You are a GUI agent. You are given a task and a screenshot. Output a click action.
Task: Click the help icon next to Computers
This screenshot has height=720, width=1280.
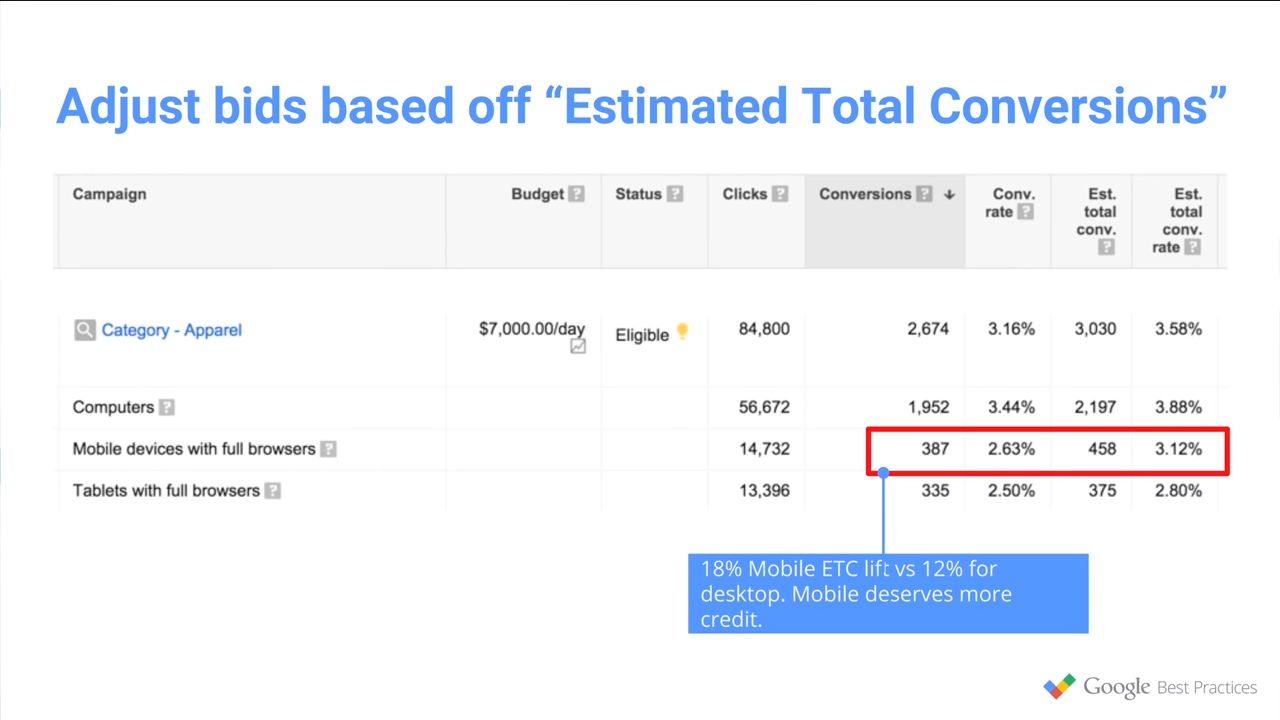pos(167,407)
